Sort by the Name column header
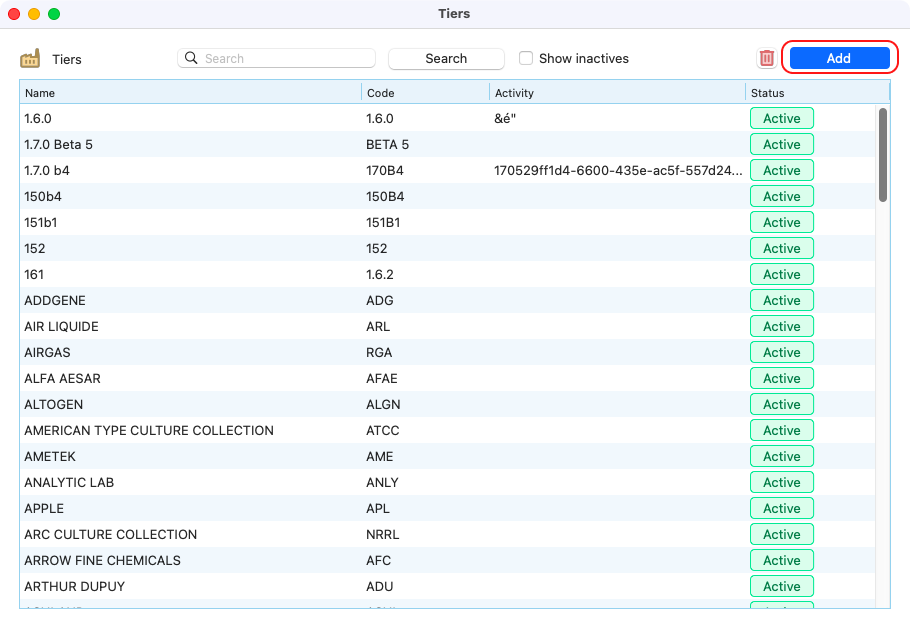The height and width of the screenshot is (628, 910). click(x=190, y=93)
